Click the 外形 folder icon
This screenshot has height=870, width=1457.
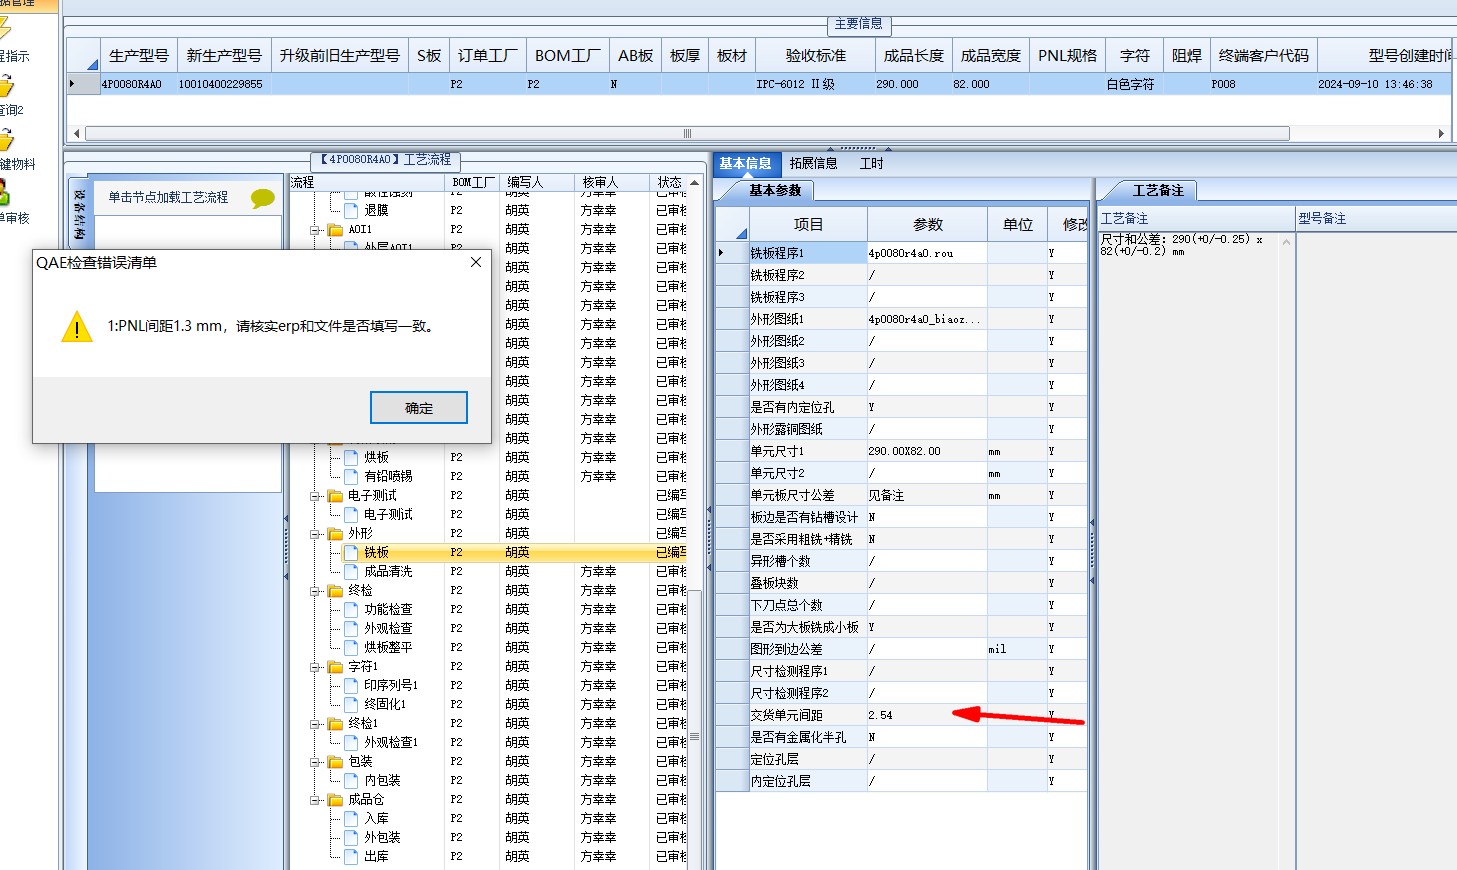click(335, 533)
